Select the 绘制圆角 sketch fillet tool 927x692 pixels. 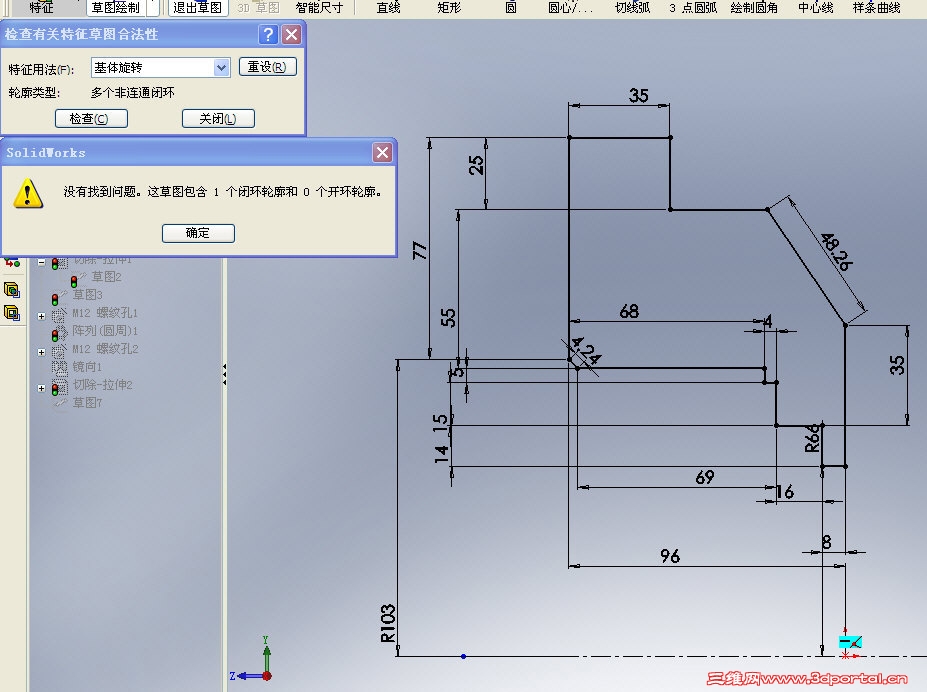[754, 8]
